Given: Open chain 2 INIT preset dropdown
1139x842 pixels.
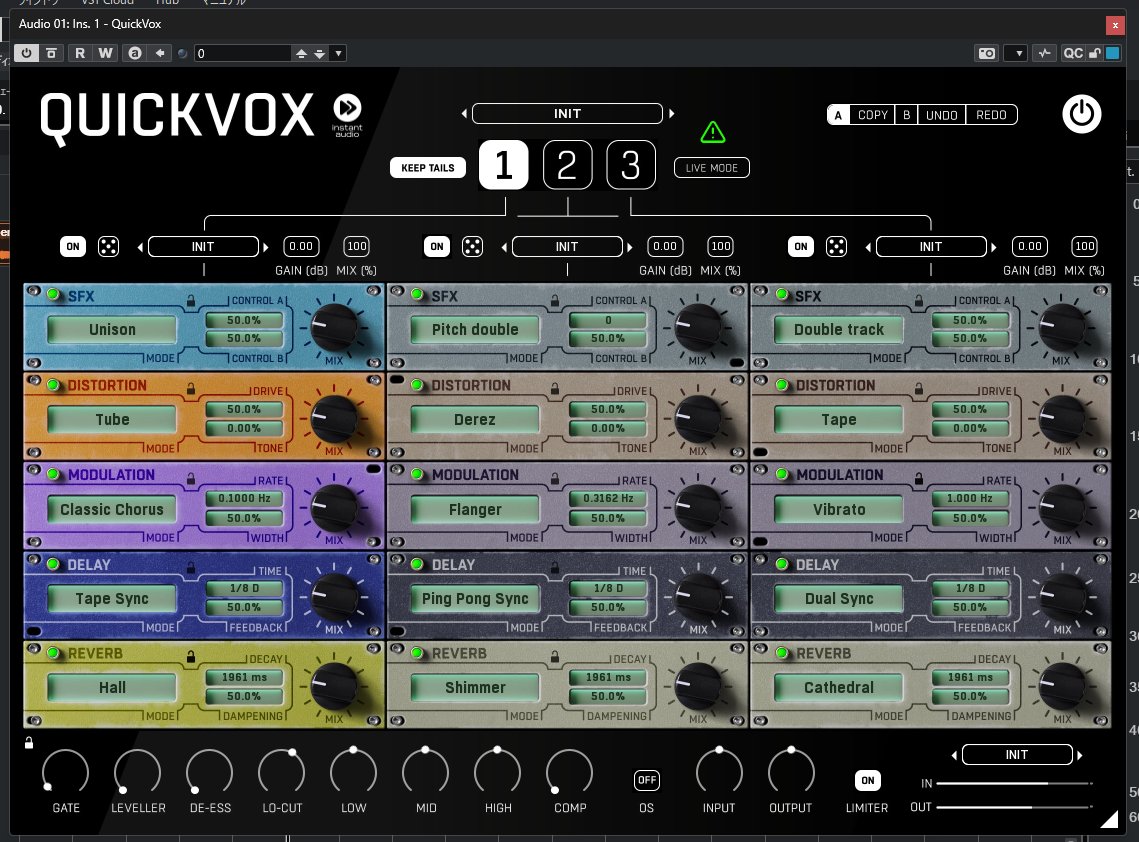Looking at the screenshot, I should tap(567, 247).
